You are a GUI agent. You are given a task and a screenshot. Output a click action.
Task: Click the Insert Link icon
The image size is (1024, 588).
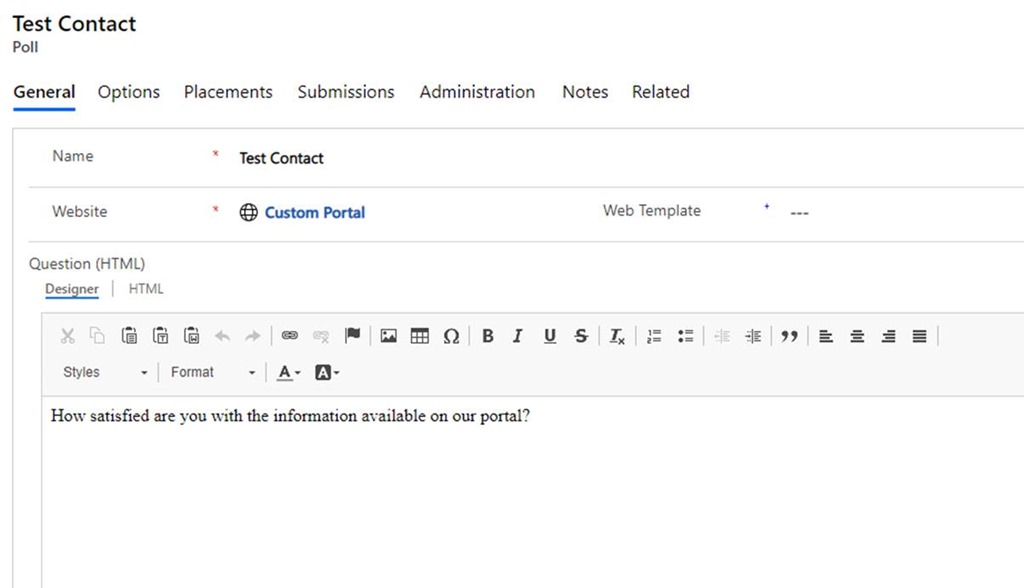click(x=290, y=337)
